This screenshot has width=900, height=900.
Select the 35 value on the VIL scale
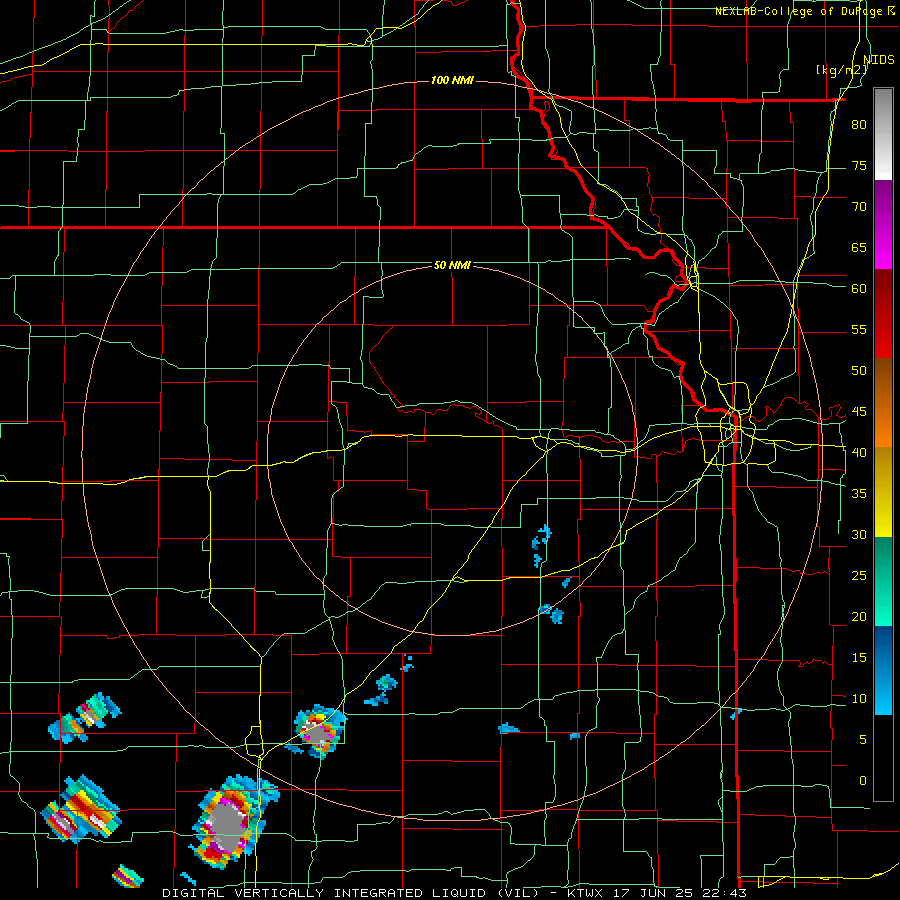click(859, 494)
